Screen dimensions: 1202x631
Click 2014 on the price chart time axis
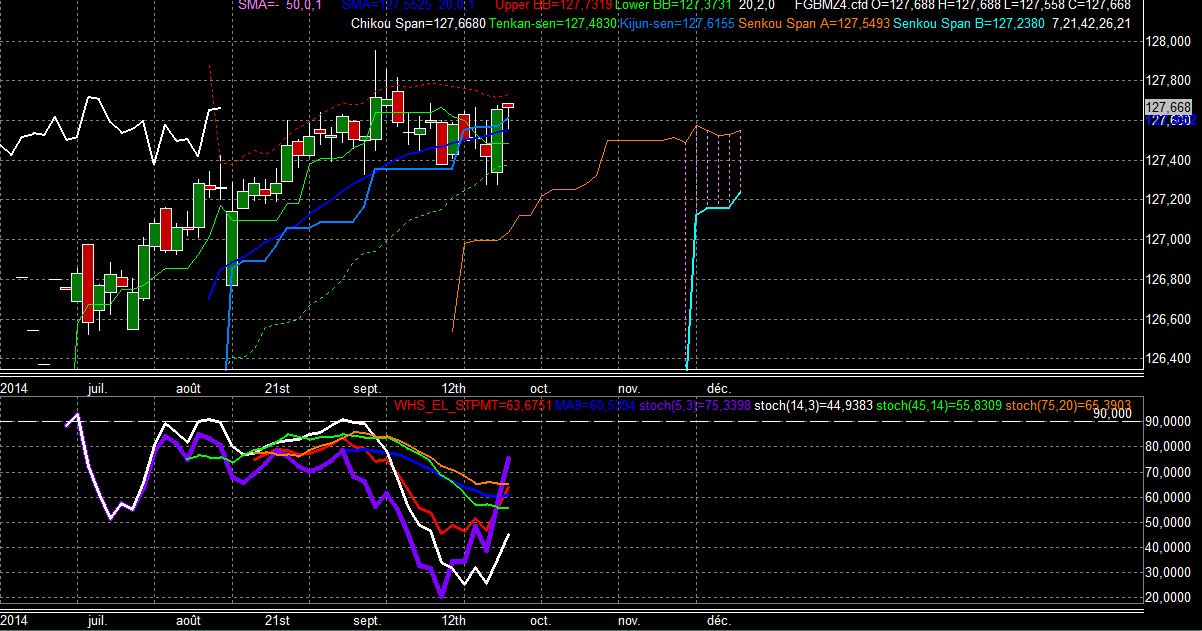(x=13, y=387)
